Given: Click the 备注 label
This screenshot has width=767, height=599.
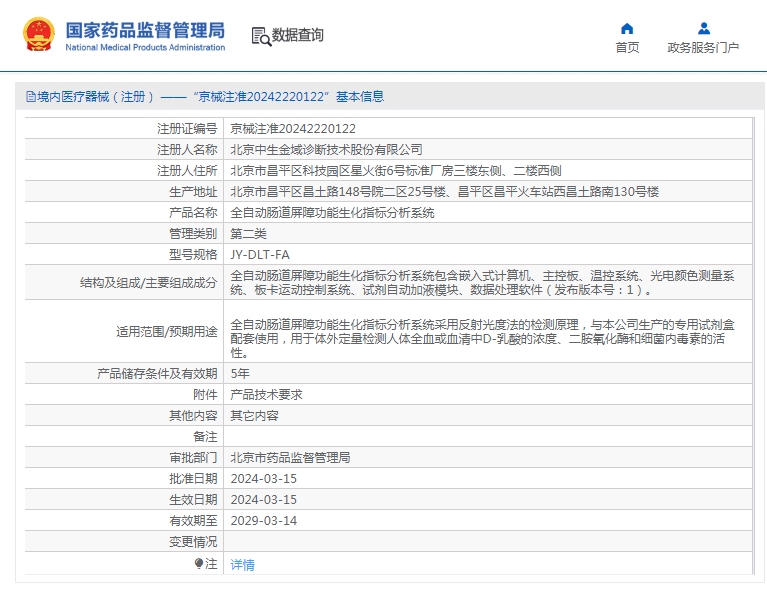Looking at the screenshot, I should click(205, 437).
